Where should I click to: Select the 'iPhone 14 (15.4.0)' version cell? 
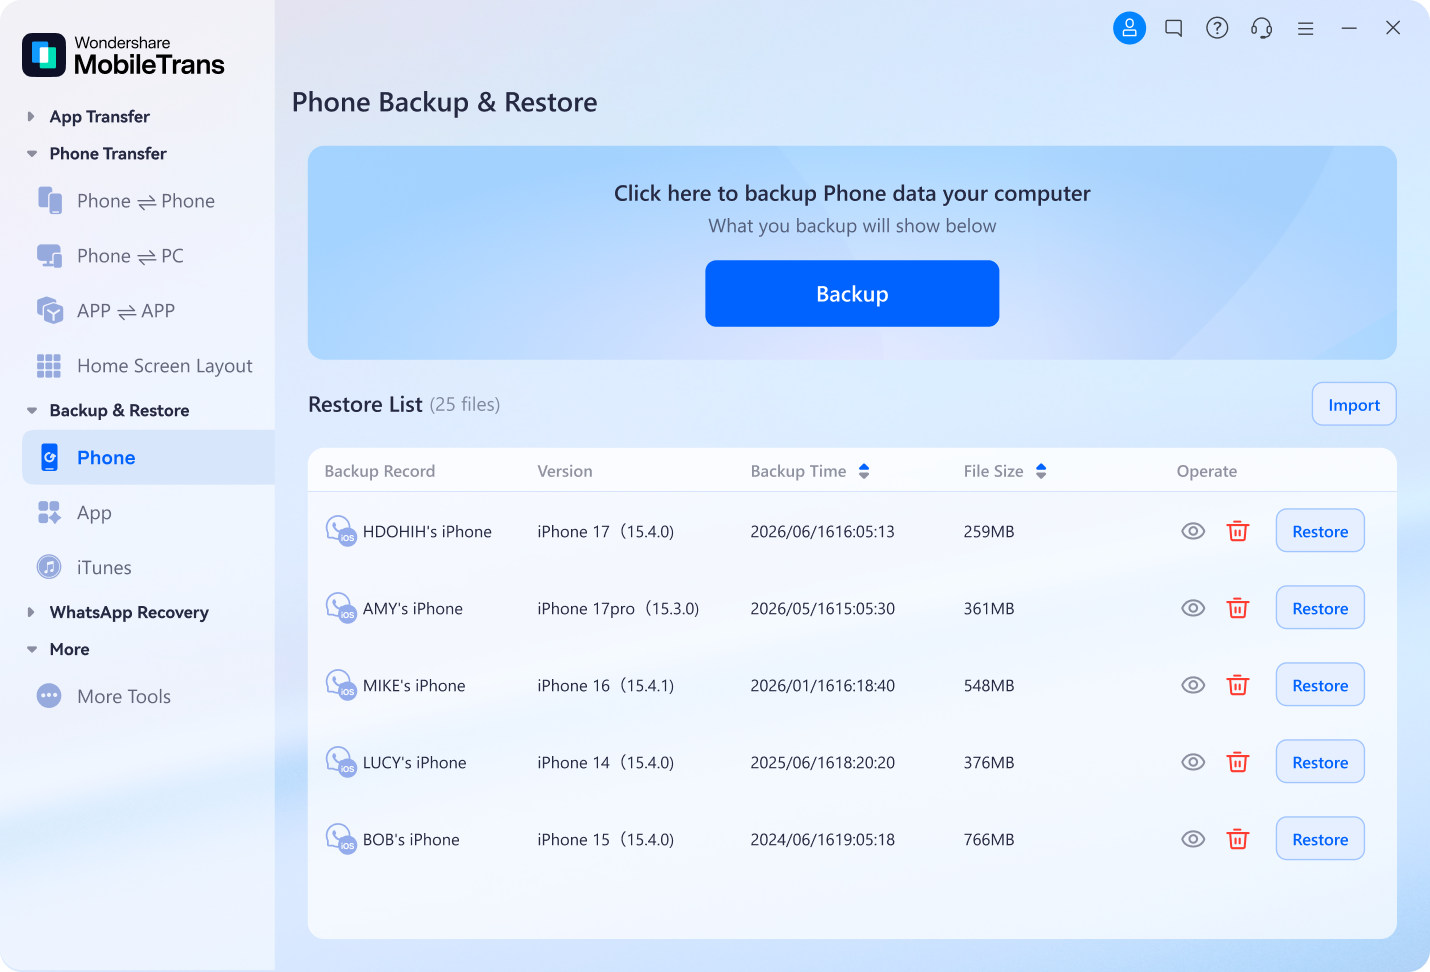[606, 762]
